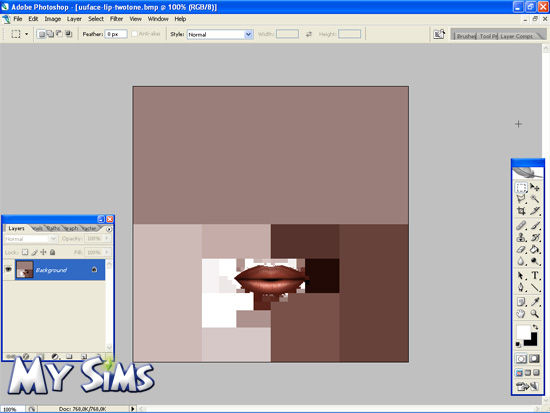
Task: Select the Clone Stamp tool
Action: coord(521,237)
